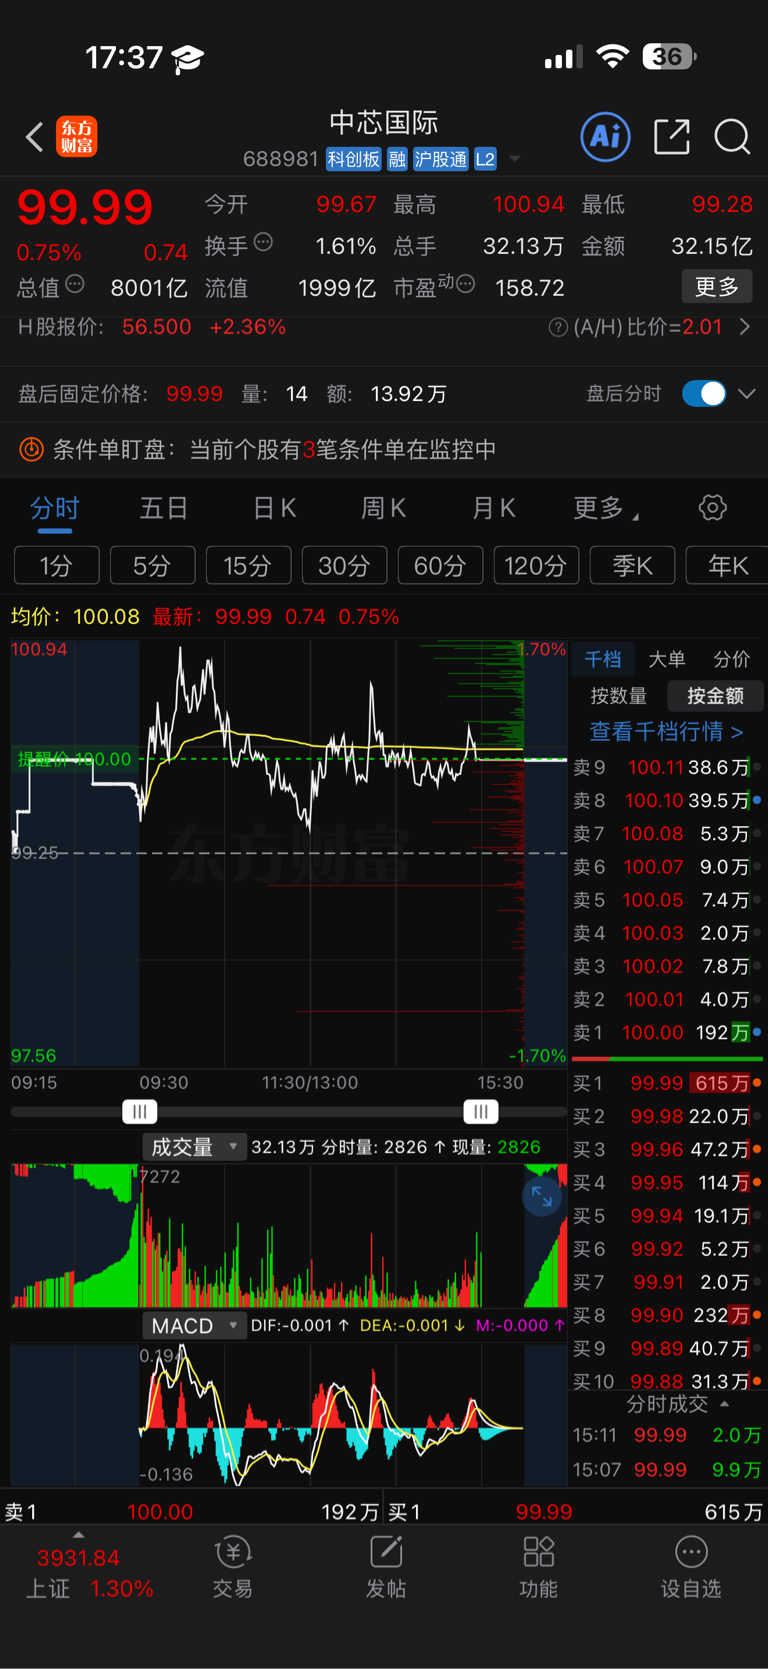
Task: Tap info icon beside 市盈动
Action: (465, 284)
